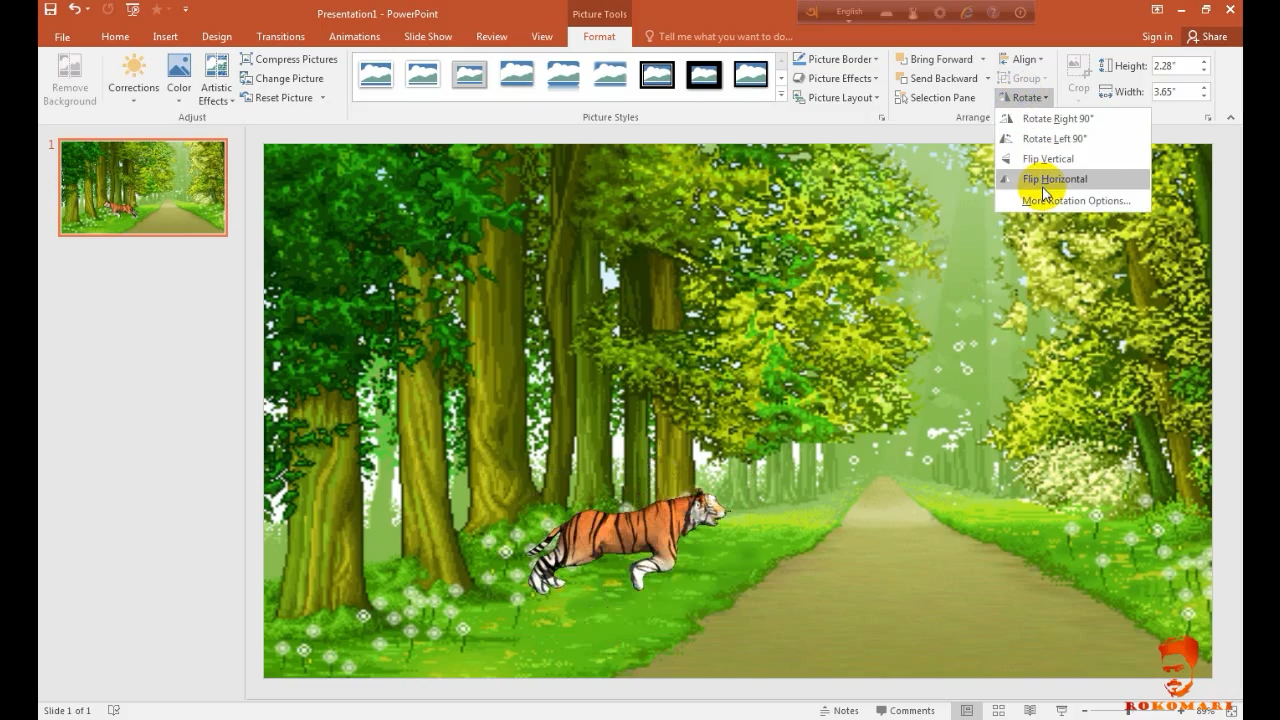Open the picture Color options

[179, 80]
